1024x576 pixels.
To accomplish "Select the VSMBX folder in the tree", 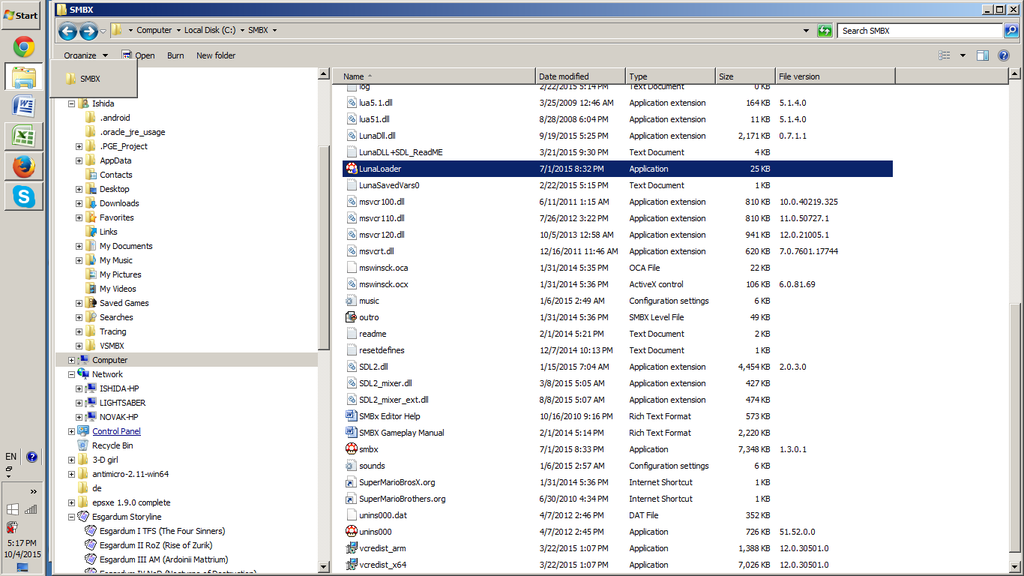I will point(112,345).
